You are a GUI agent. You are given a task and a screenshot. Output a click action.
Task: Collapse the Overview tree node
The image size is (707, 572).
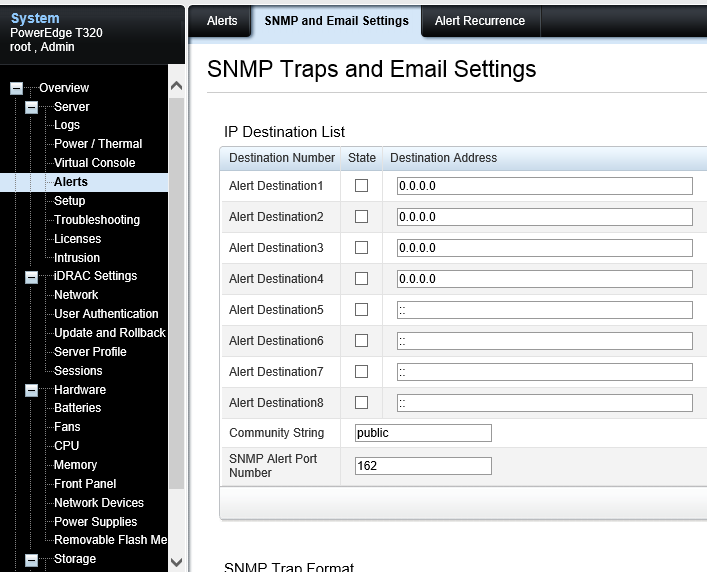click(x=16, y=88)
